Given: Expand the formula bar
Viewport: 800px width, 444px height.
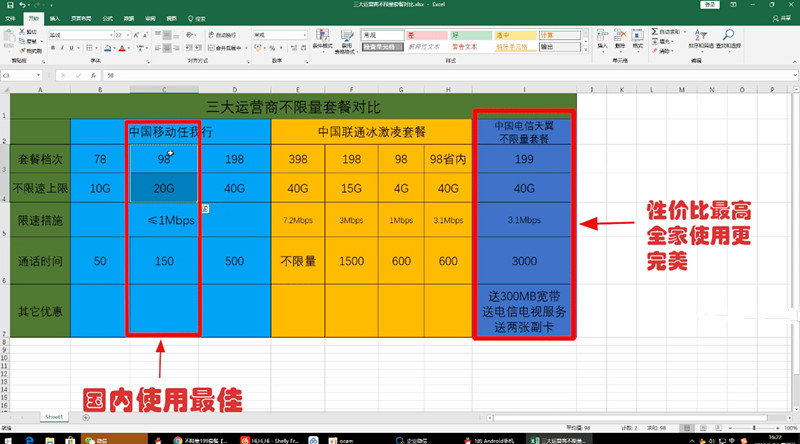Looking at the screenshot, I should [795, 76].
